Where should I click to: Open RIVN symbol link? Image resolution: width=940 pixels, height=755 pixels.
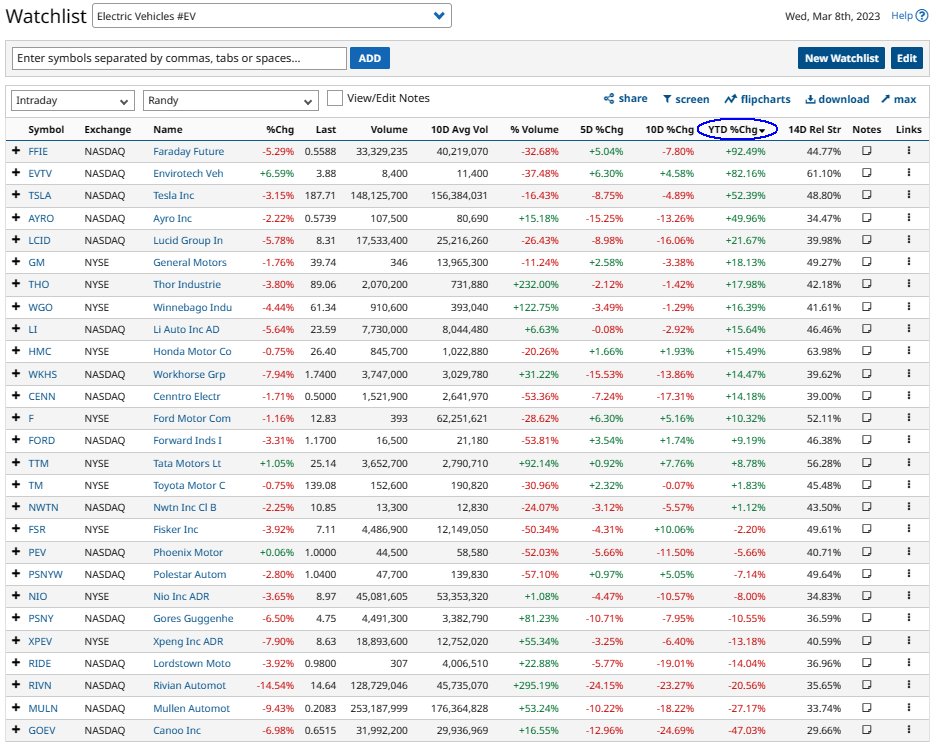40,685
